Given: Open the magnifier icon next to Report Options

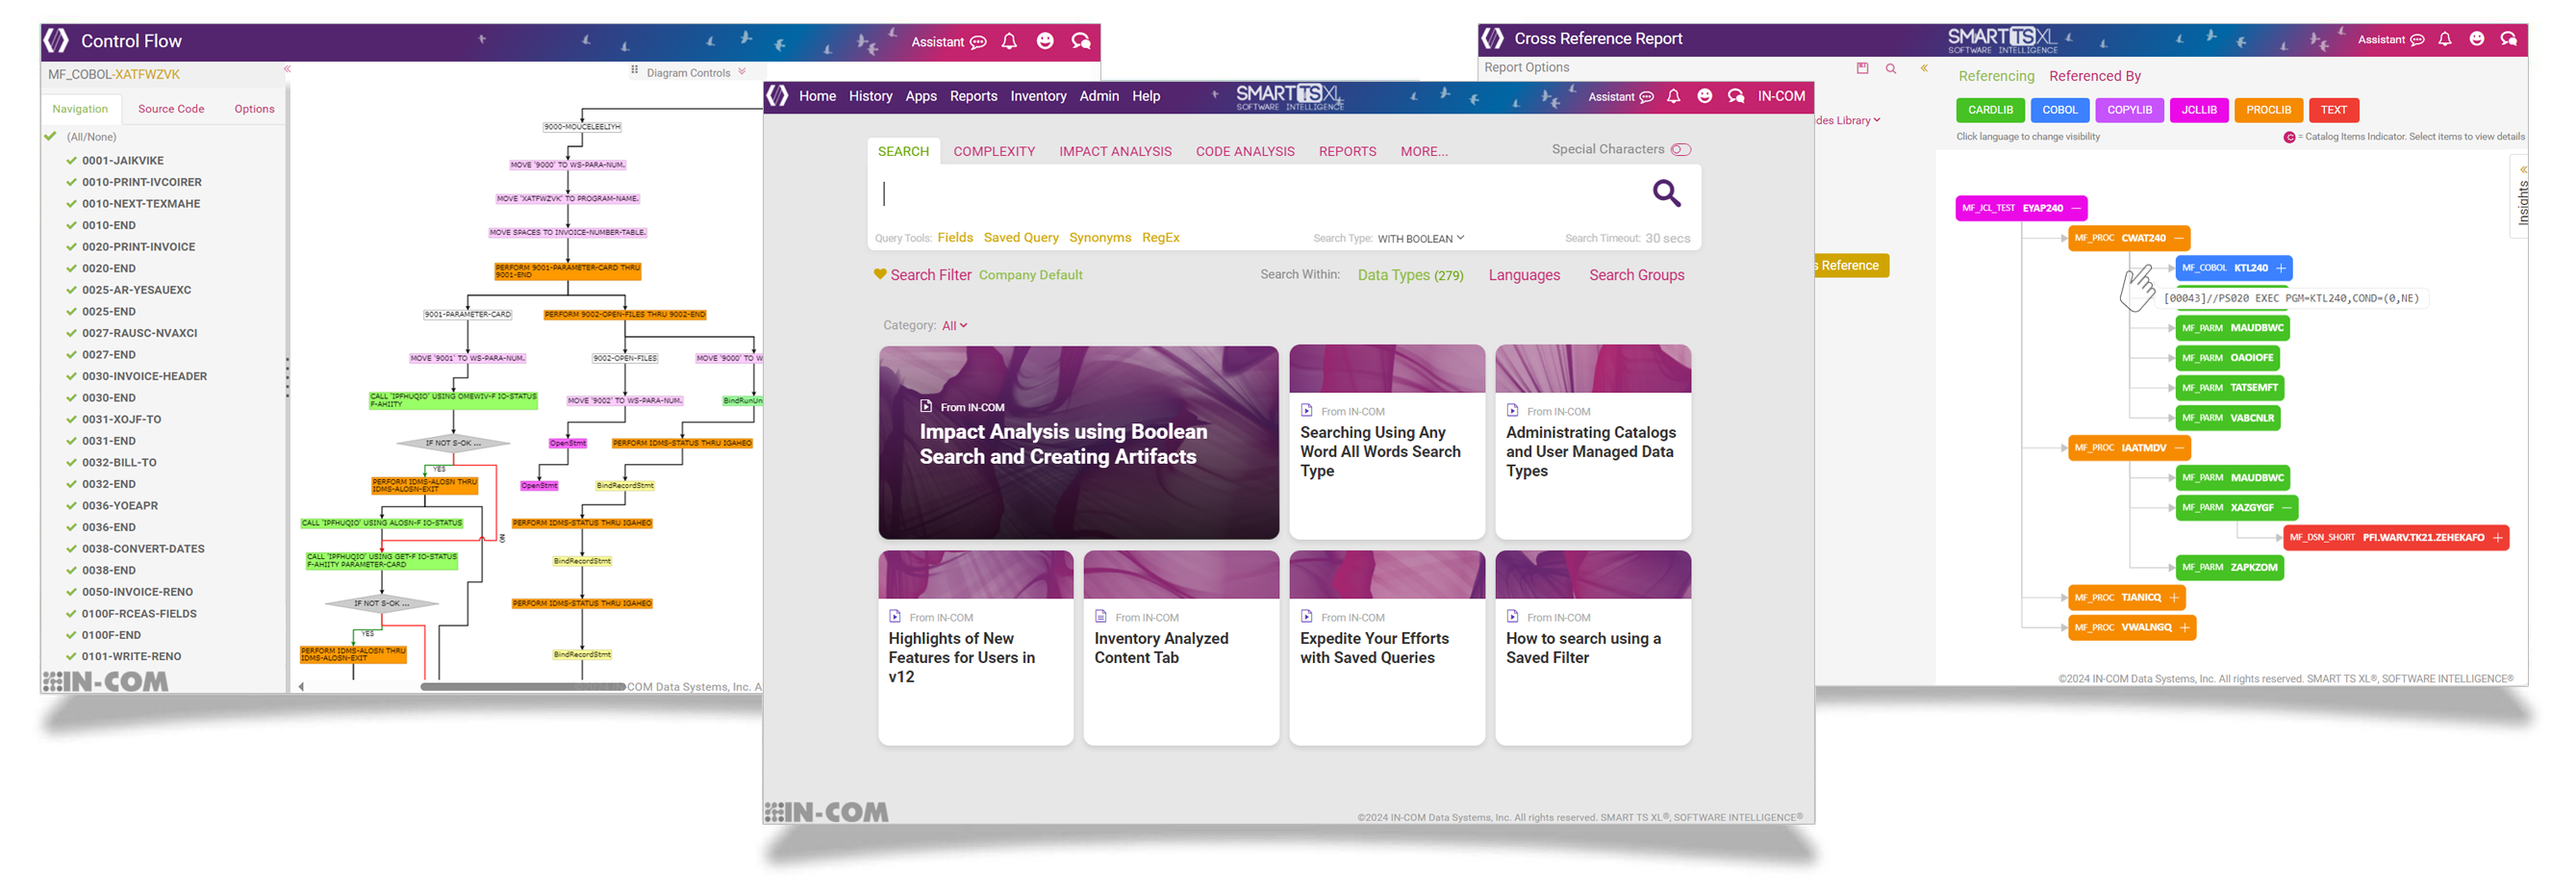Looking at the screenshot, I should 1891,68.
